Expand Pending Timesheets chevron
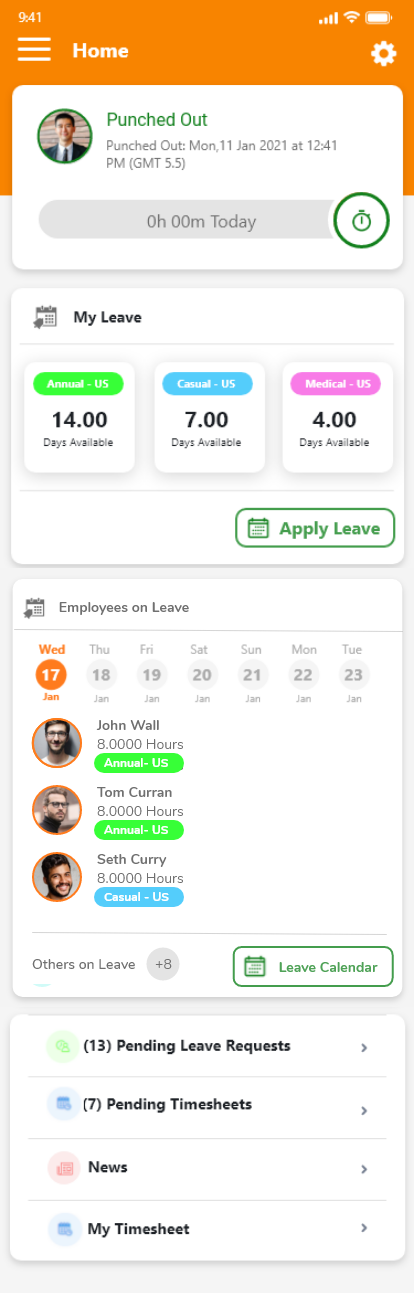The width and height of the screenshot is (414, 1293). point(364,1111)
